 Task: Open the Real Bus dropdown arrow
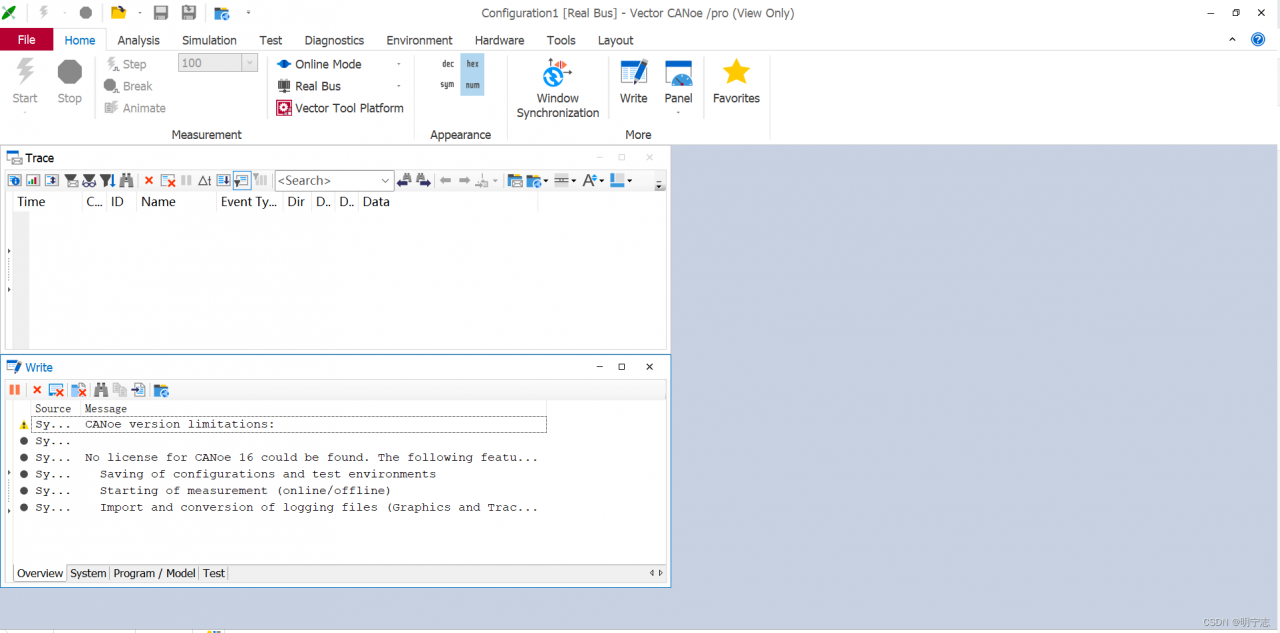point(399,86)
